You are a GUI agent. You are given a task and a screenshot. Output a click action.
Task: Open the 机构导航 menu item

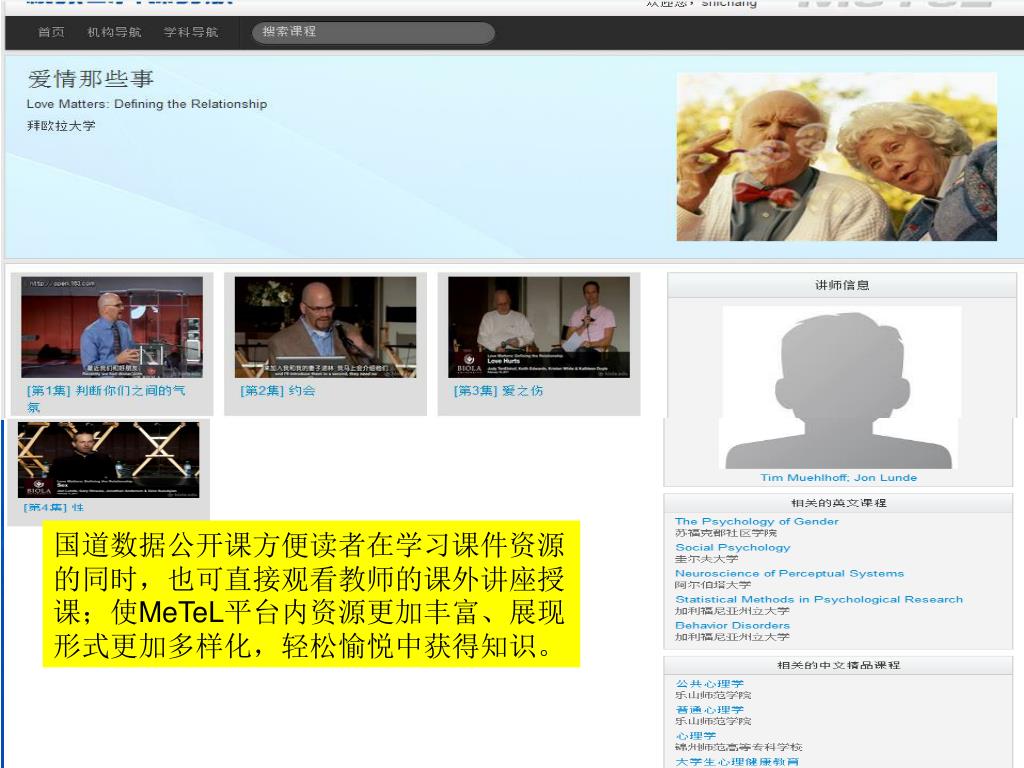tap(114, 32)
